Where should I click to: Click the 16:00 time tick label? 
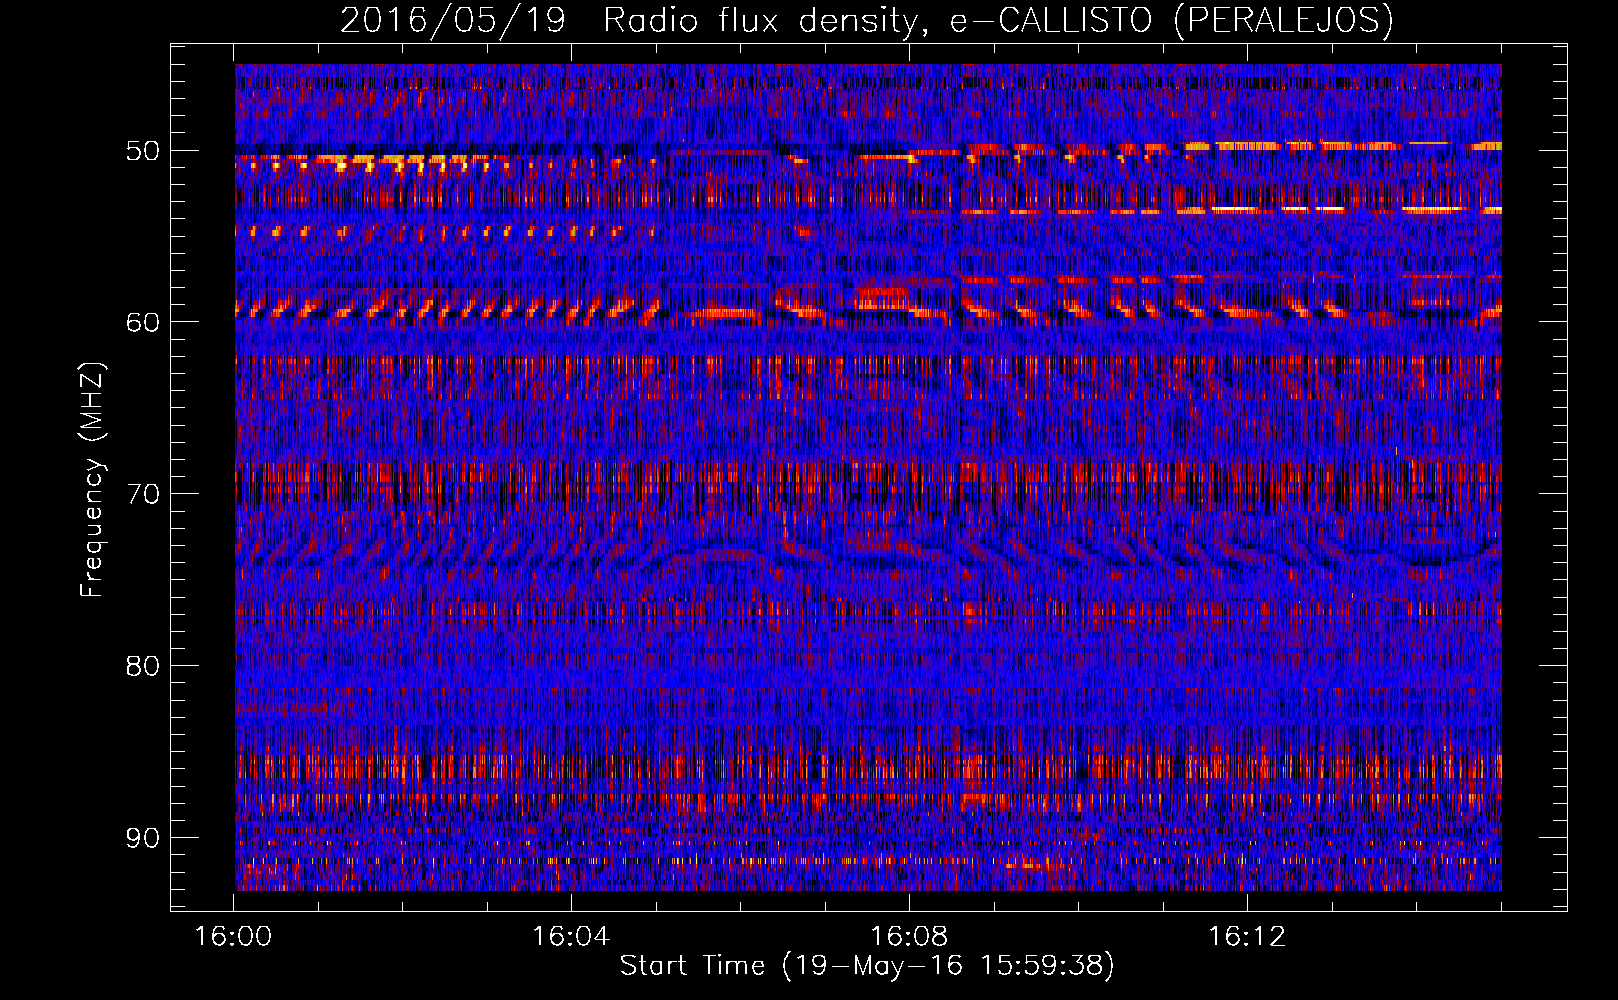point(234,937)
